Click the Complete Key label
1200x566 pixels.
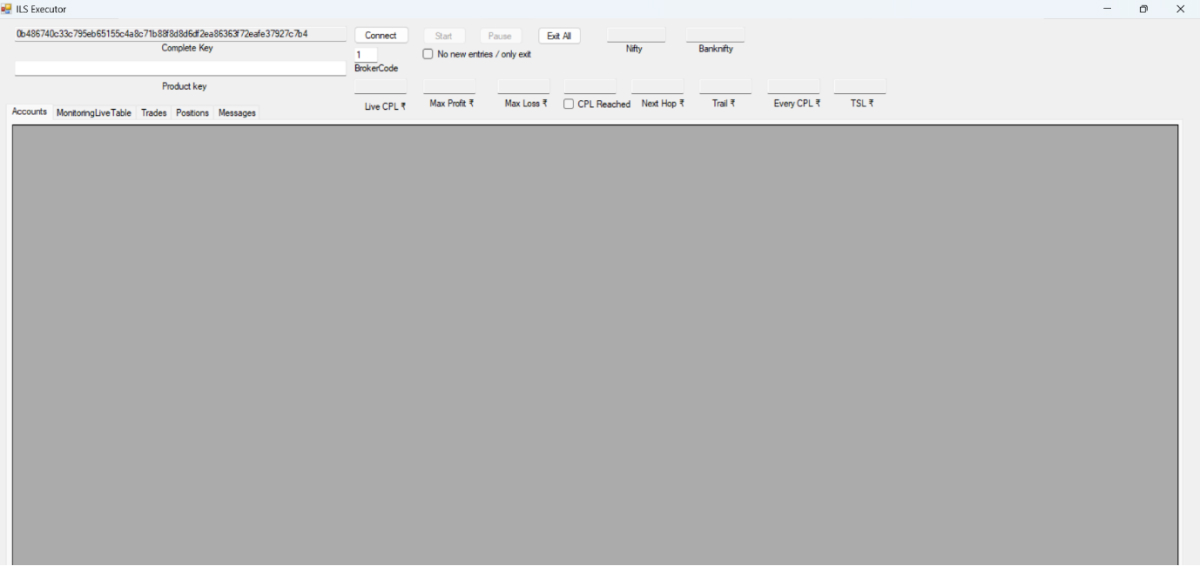(x=187, y=48)
